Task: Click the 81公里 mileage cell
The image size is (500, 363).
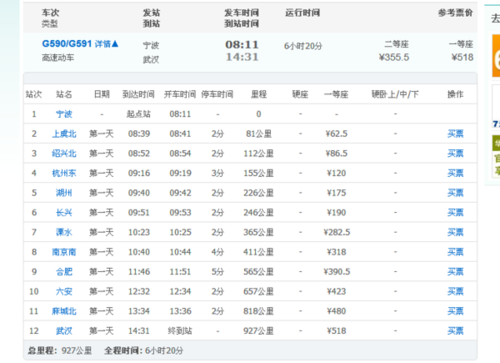Action: point(259,134)
